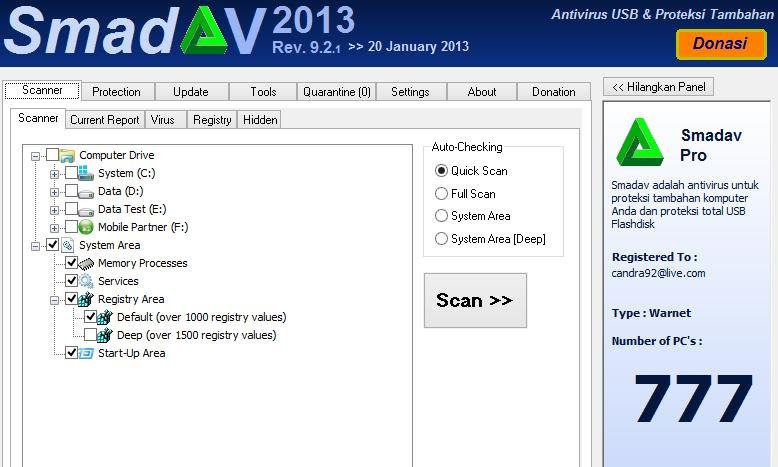Collapse the System Area tree node
The width and height of the screenshot is (778, 467).
(x=35, y=246)
